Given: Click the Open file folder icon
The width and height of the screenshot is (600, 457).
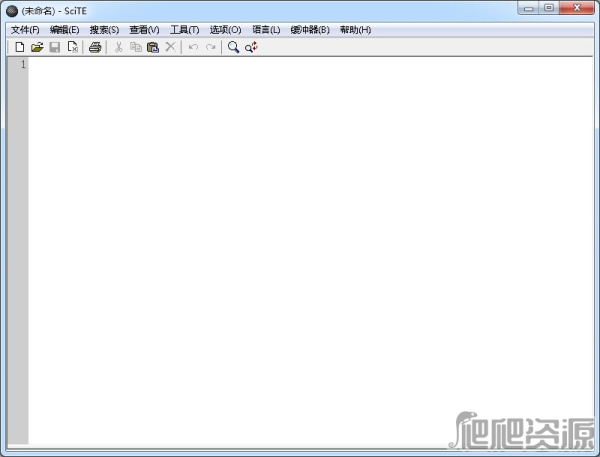Looking at the screenshot, I should click(x=37, y=47).
